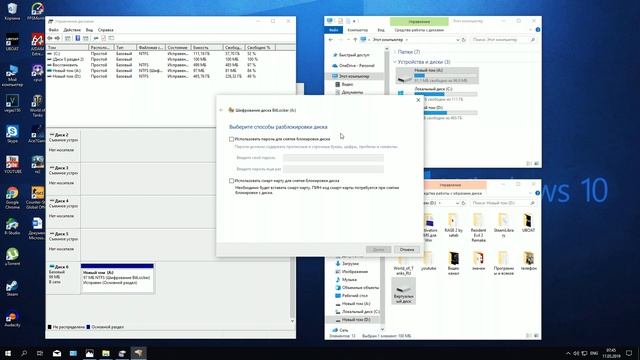
Task: Open значки folder in D: window
Action: pyautogui.click(x=478, y=261)
